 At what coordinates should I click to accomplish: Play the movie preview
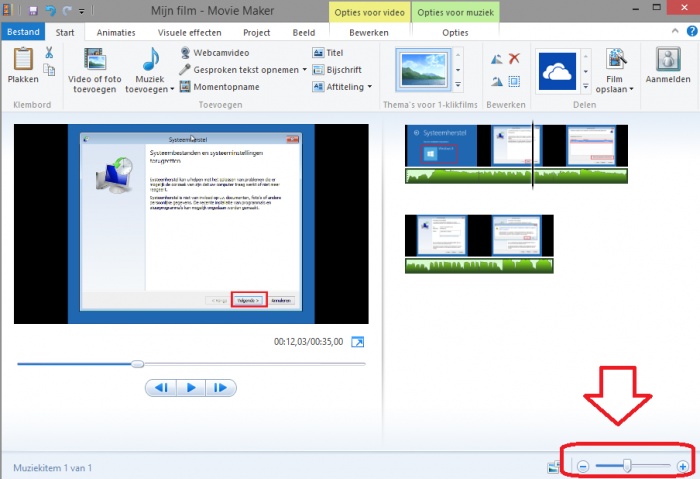[x=191, y=387]
